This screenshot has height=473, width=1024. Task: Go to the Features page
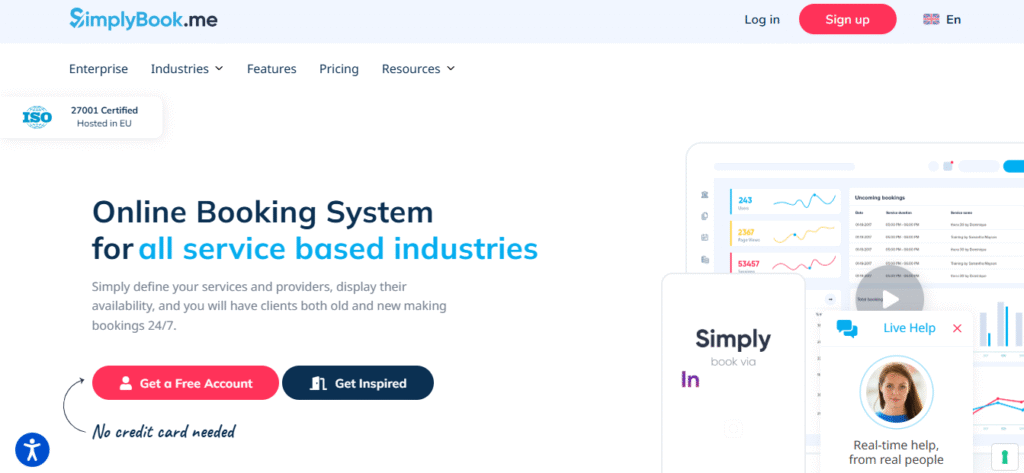point(271,69)
